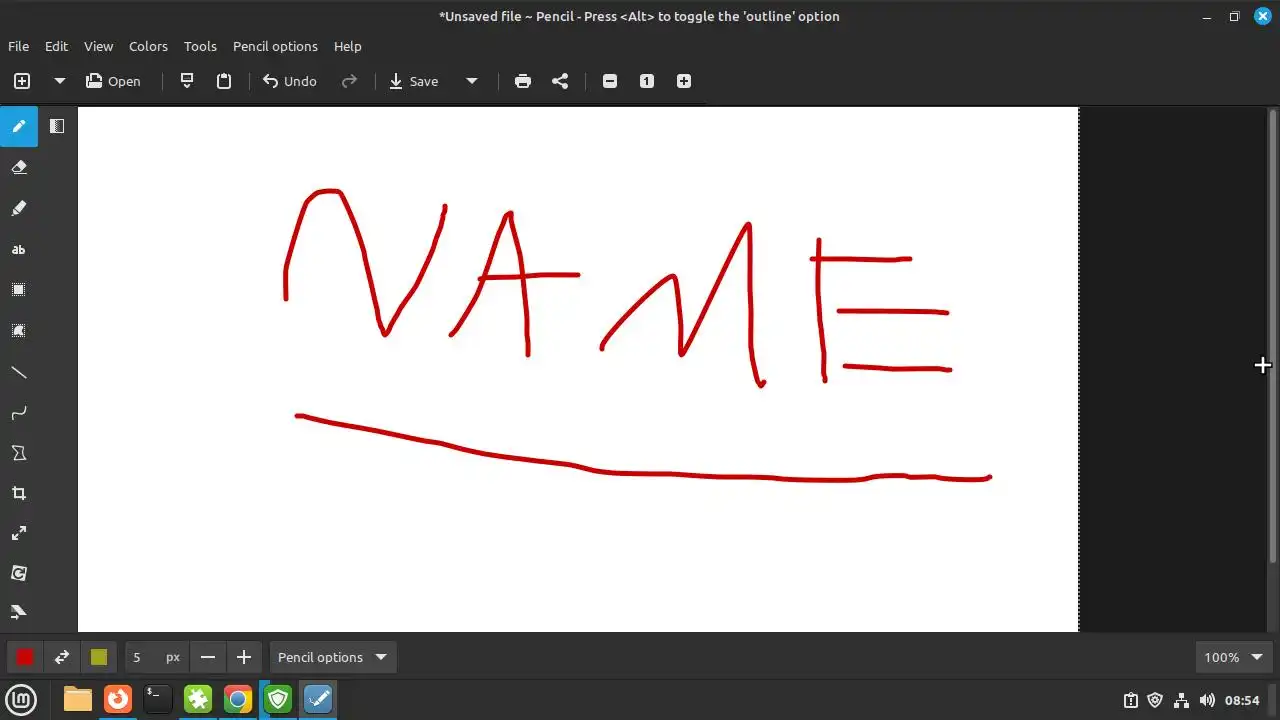Launch Firefox from the taskbar
The width and height of the screenshot is (1280, 720).
click(x=118, y=700)
